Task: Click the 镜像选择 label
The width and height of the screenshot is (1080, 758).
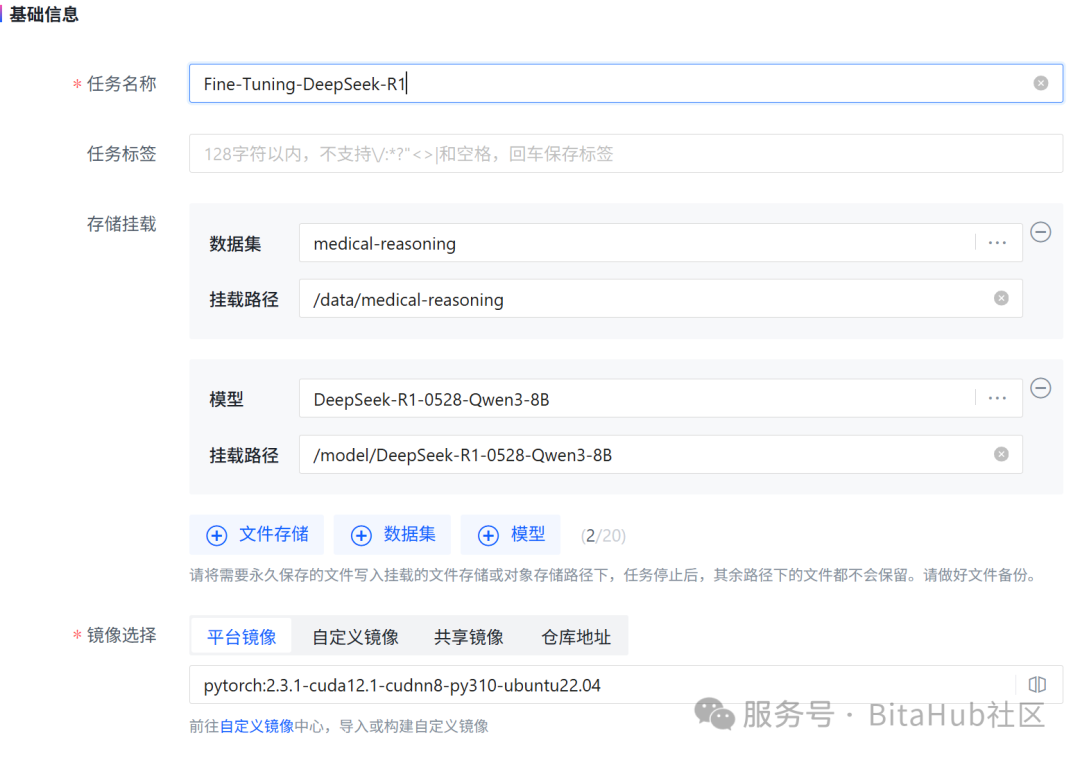Action: [x=121, y=635]
